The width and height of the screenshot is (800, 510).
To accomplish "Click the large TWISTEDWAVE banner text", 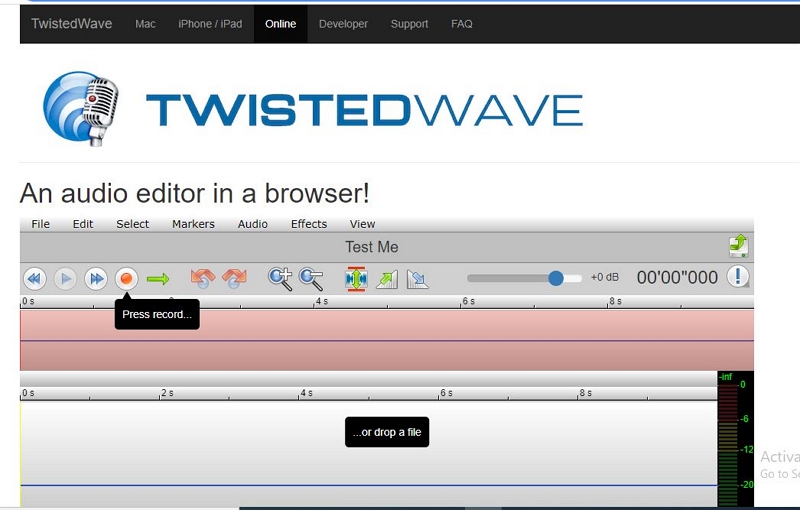I will point(364,110).
